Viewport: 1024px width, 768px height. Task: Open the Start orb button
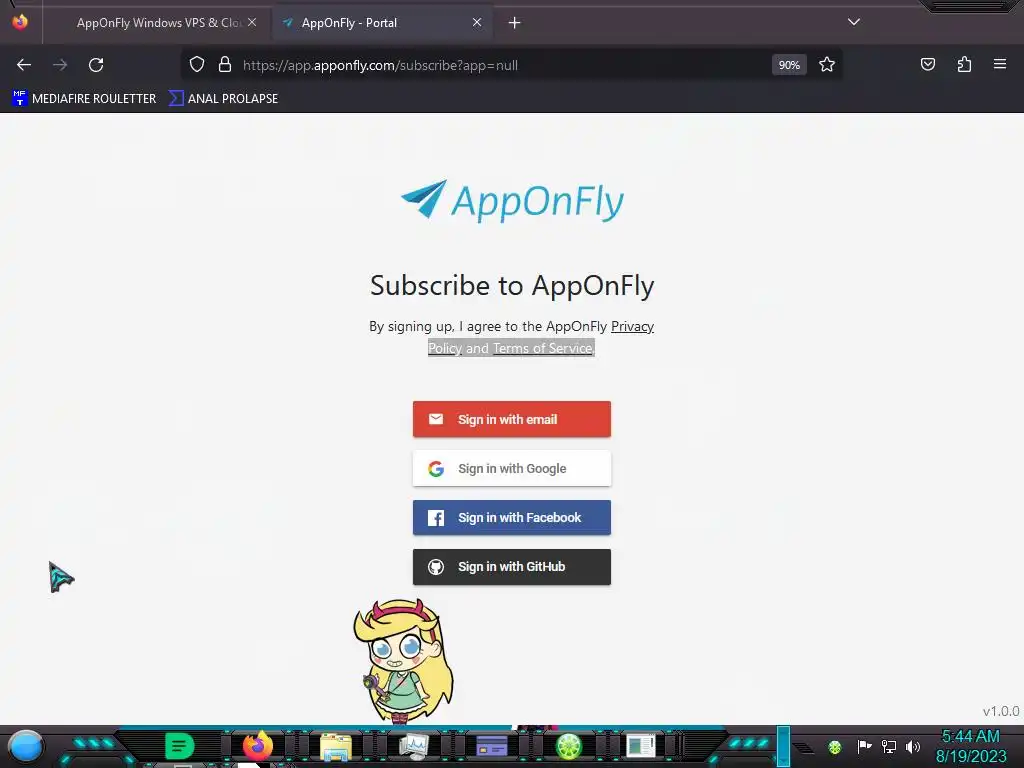[x=26, y=747]
